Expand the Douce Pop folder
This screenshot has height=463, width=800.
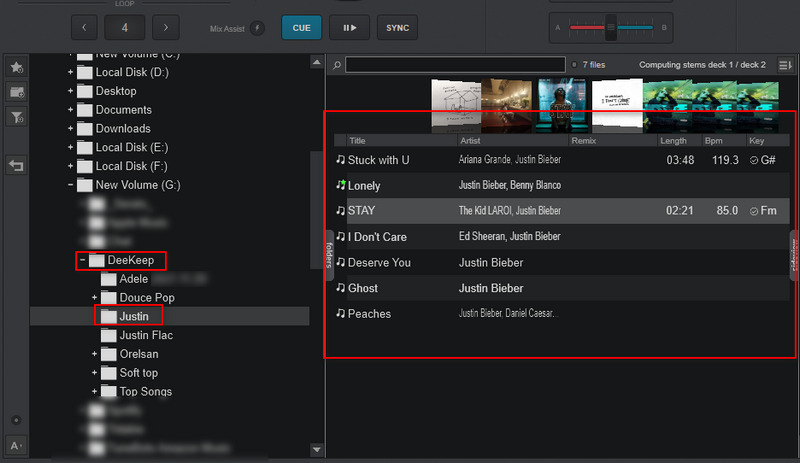pyautogui.click(x=94, y=298)
